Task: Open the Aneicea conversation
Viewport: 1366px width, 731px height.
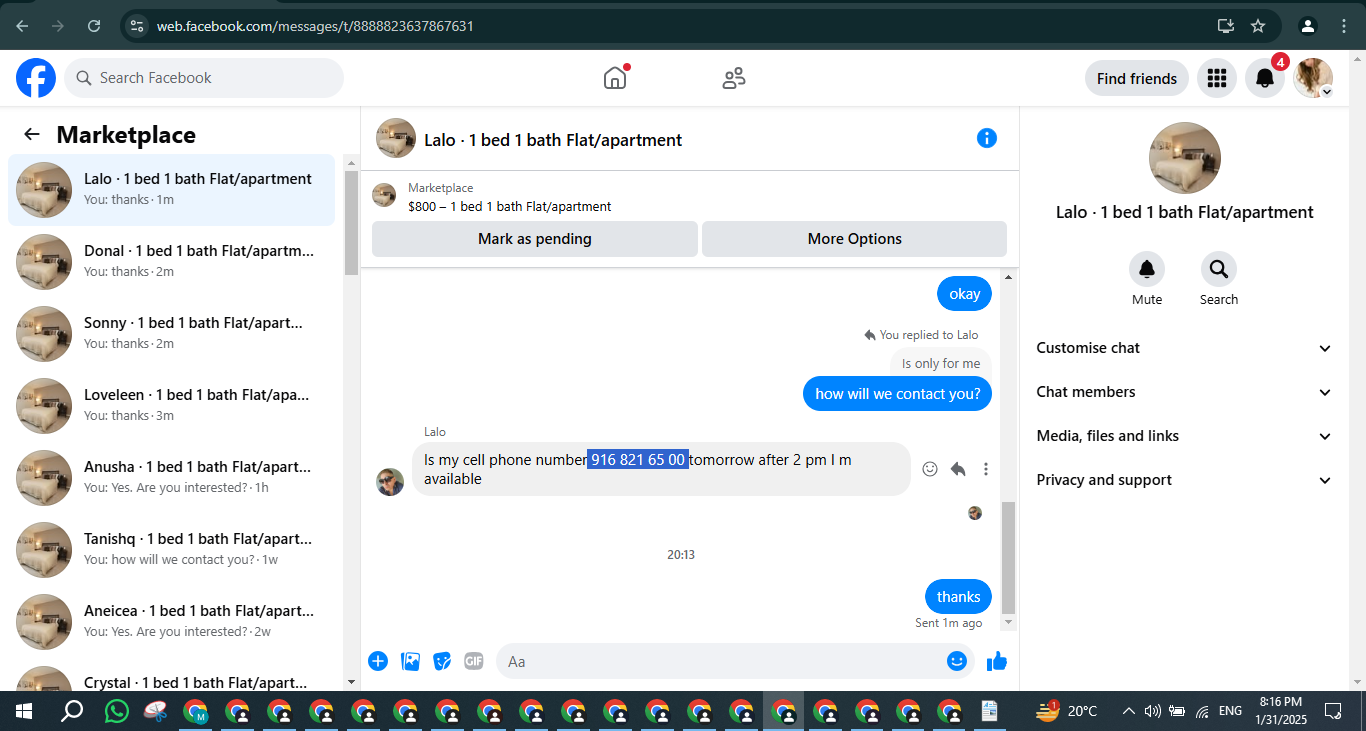Action: point(171,622)
